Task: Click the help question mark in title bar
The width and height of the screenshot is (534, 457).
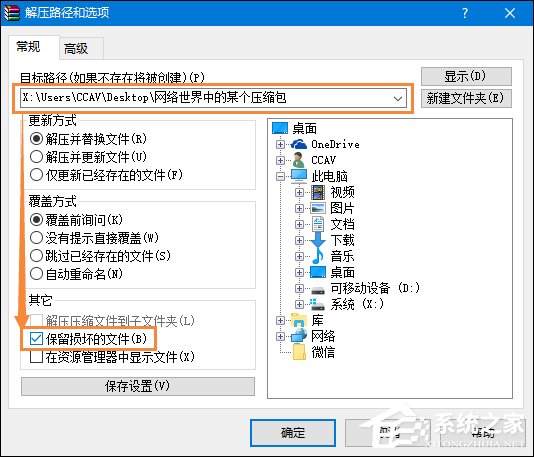Action: click(x=465, y=13)
